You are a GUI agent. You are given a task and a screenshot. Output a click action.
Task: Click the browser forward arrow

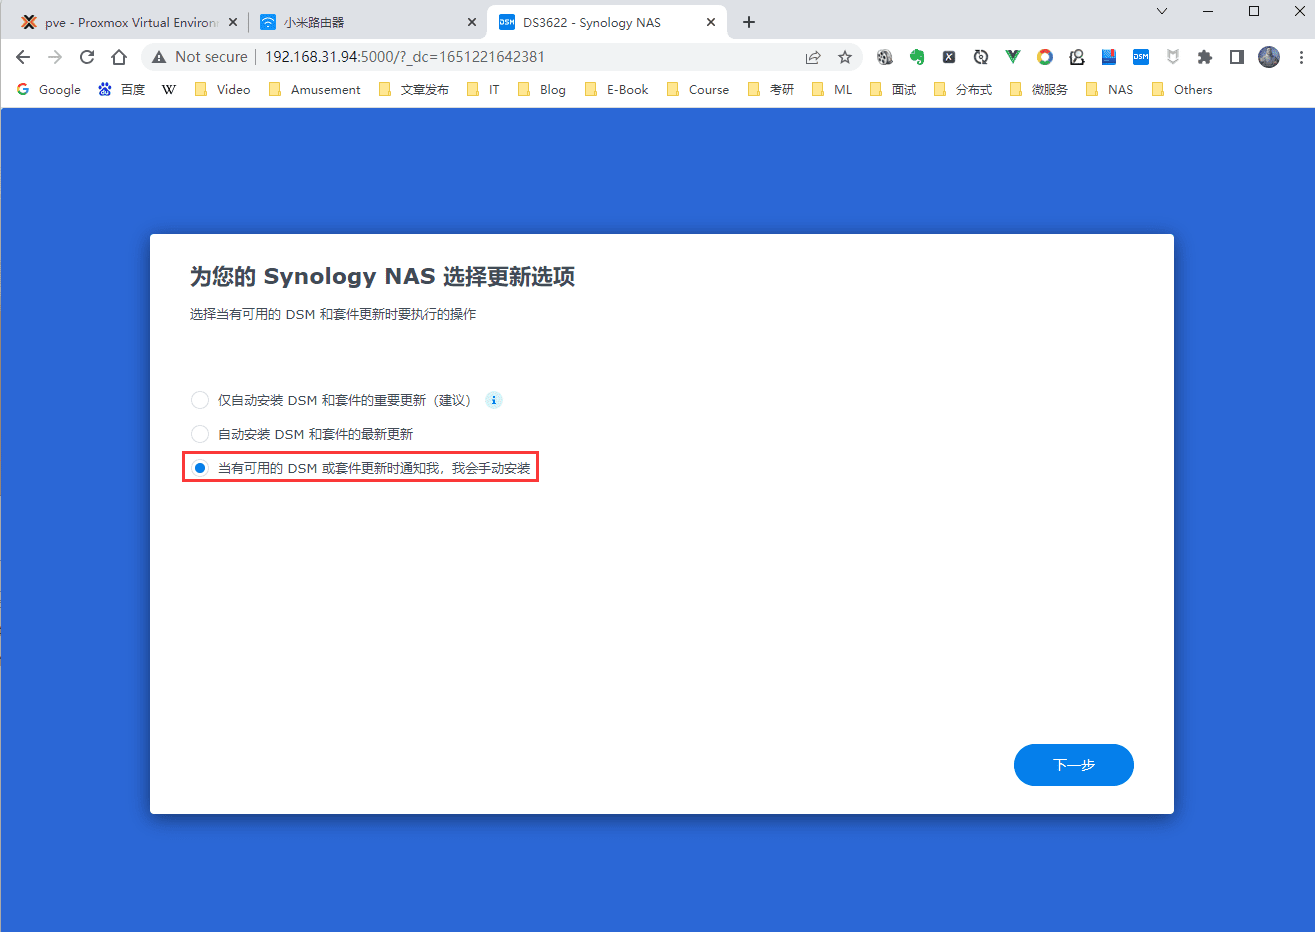click(55, 57)
